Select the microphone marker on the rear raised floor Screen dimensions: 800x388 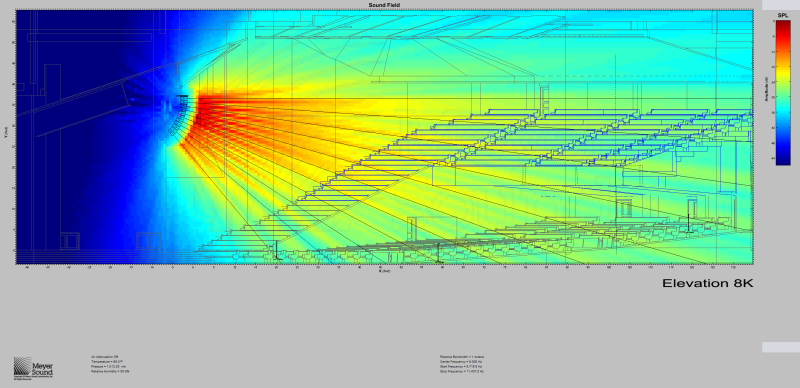pos(688,223)
